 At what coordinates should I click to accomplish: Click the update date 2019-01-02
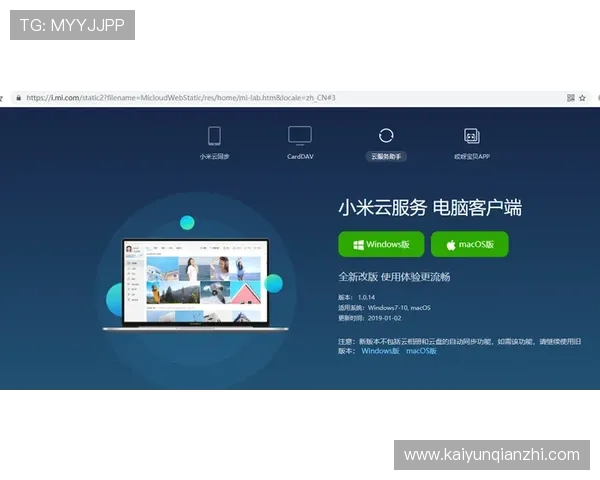tap(384, 318)
